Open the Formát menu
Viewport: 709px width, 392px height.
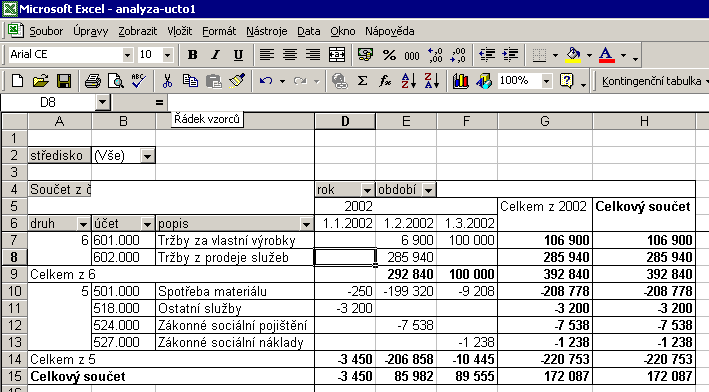coord(219,31)
